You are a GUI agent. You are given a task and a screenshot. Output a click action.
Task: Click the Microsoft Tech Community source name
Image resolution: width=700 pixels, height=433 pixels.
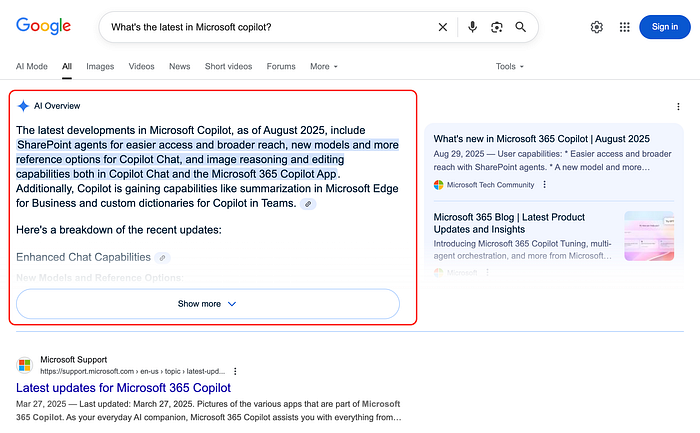tap(490, 185)
